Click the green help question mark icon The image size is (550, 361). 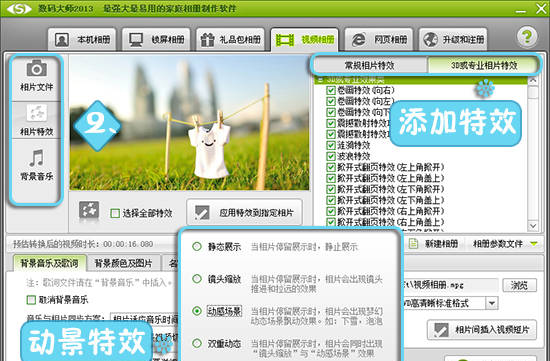pyautogui.click(x=527, y=36)
